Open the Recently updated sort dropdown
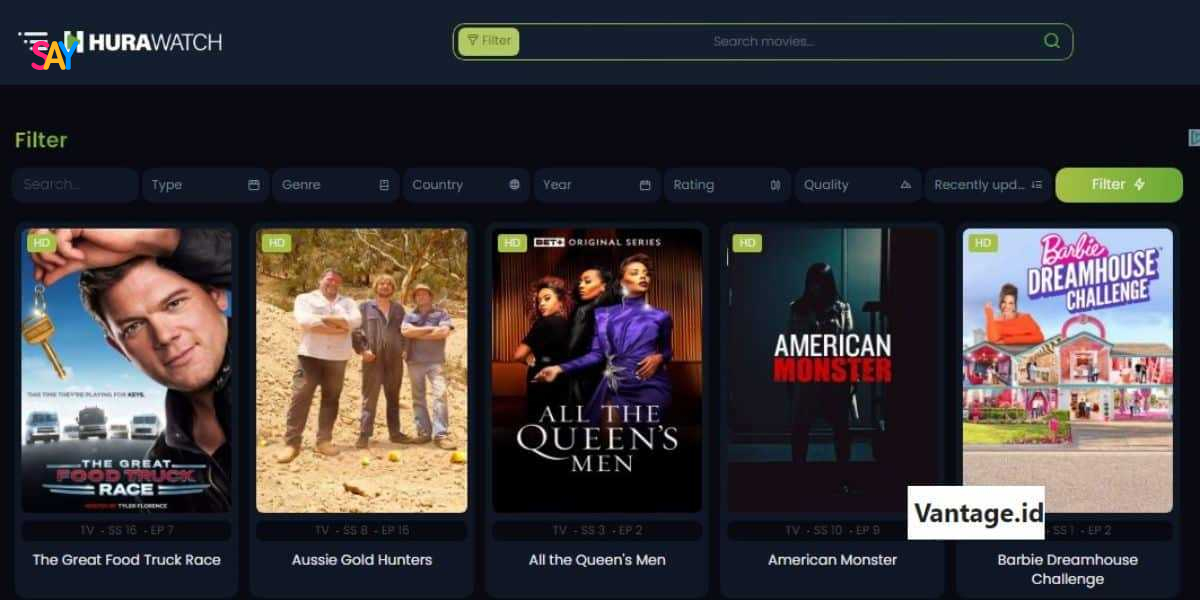This screenshot has width=1200, height=600. pos(988,185)
